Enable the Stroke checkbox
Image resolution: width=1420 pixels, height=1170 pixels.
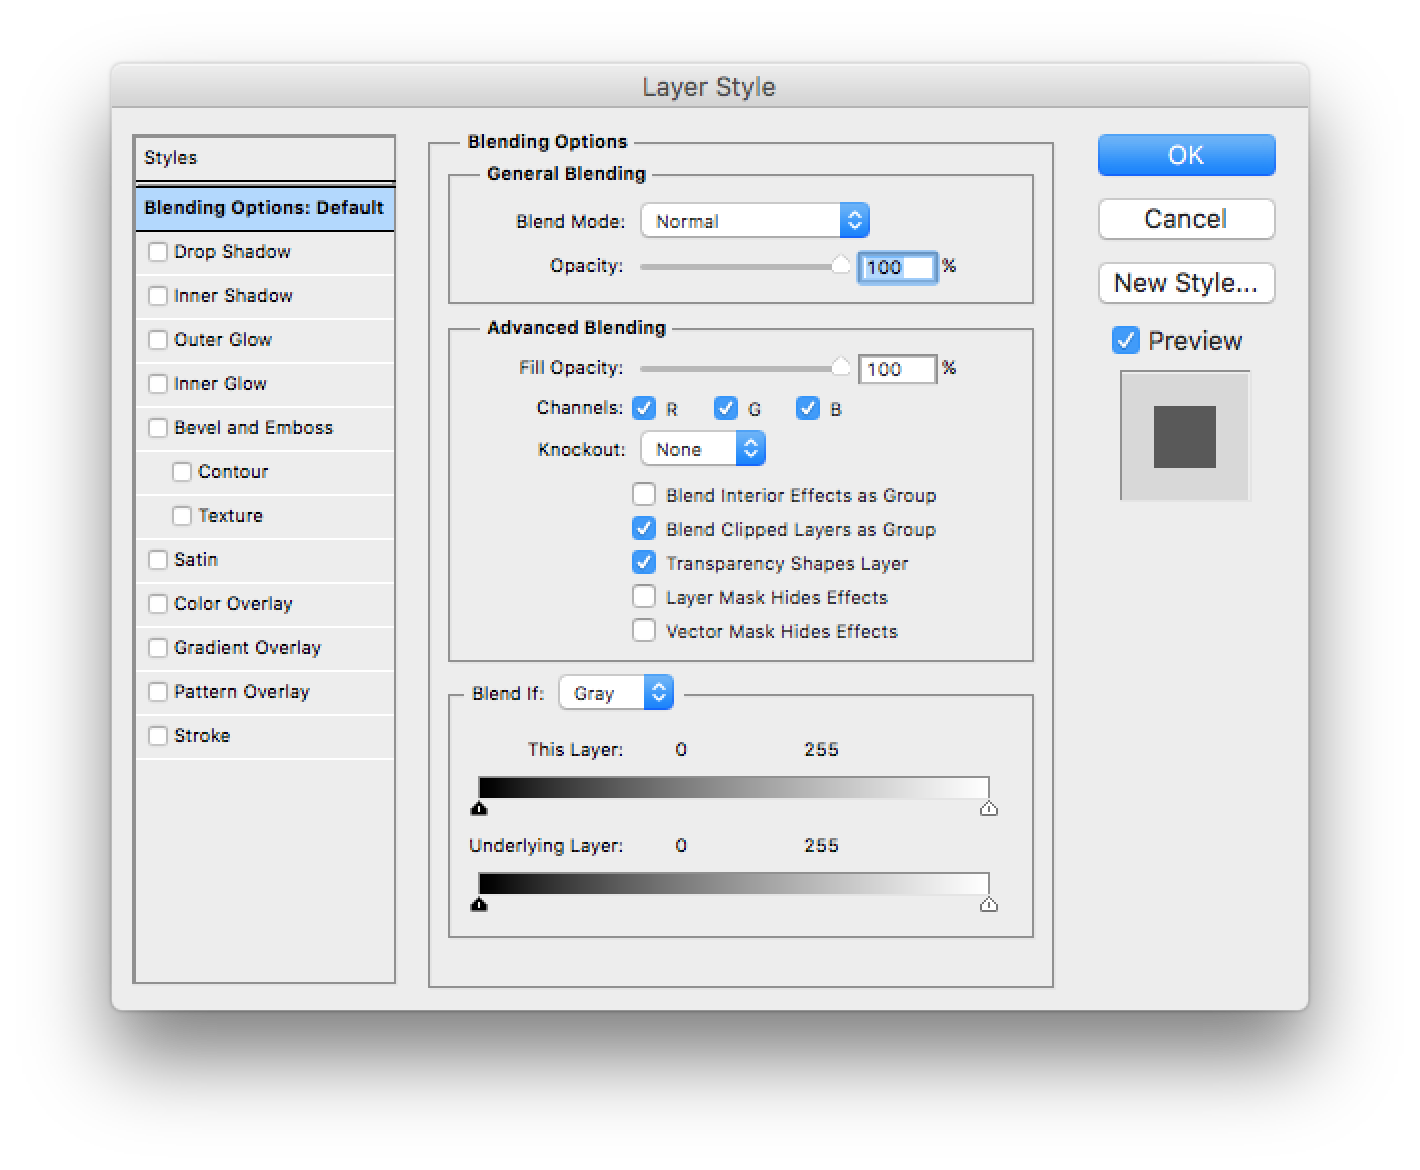pyautogui.click(x=158, y=736)
